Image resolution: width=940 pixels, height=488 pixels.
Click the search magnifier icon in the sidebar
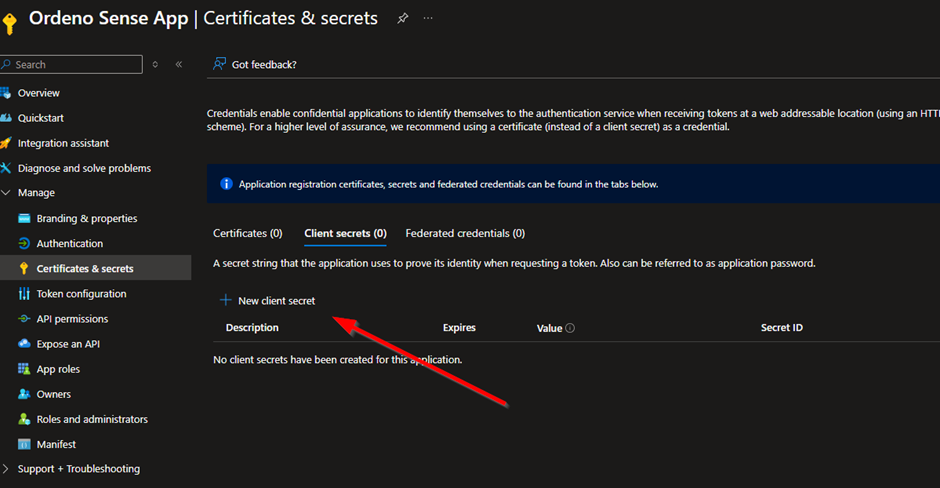click(x=7, y=64)
